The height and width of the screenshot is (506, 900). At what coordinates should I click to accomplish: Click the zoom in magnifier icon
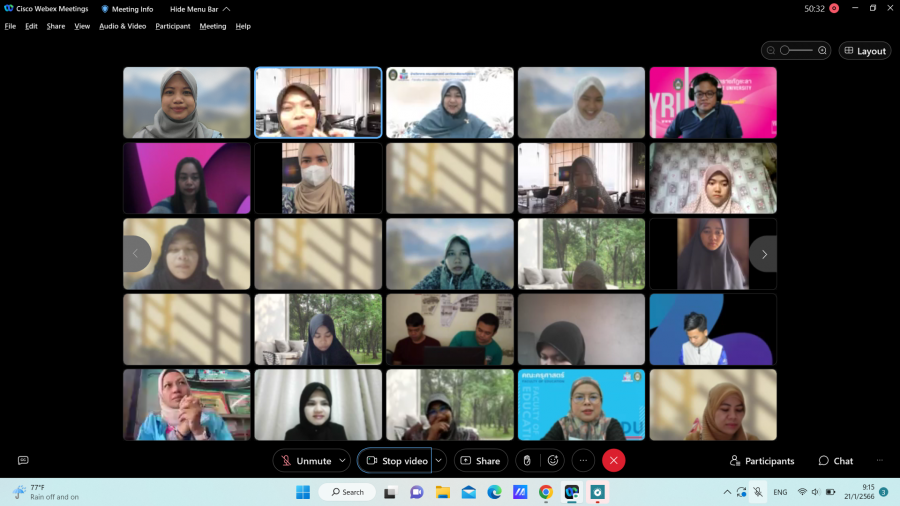click(x=823, y=51)
